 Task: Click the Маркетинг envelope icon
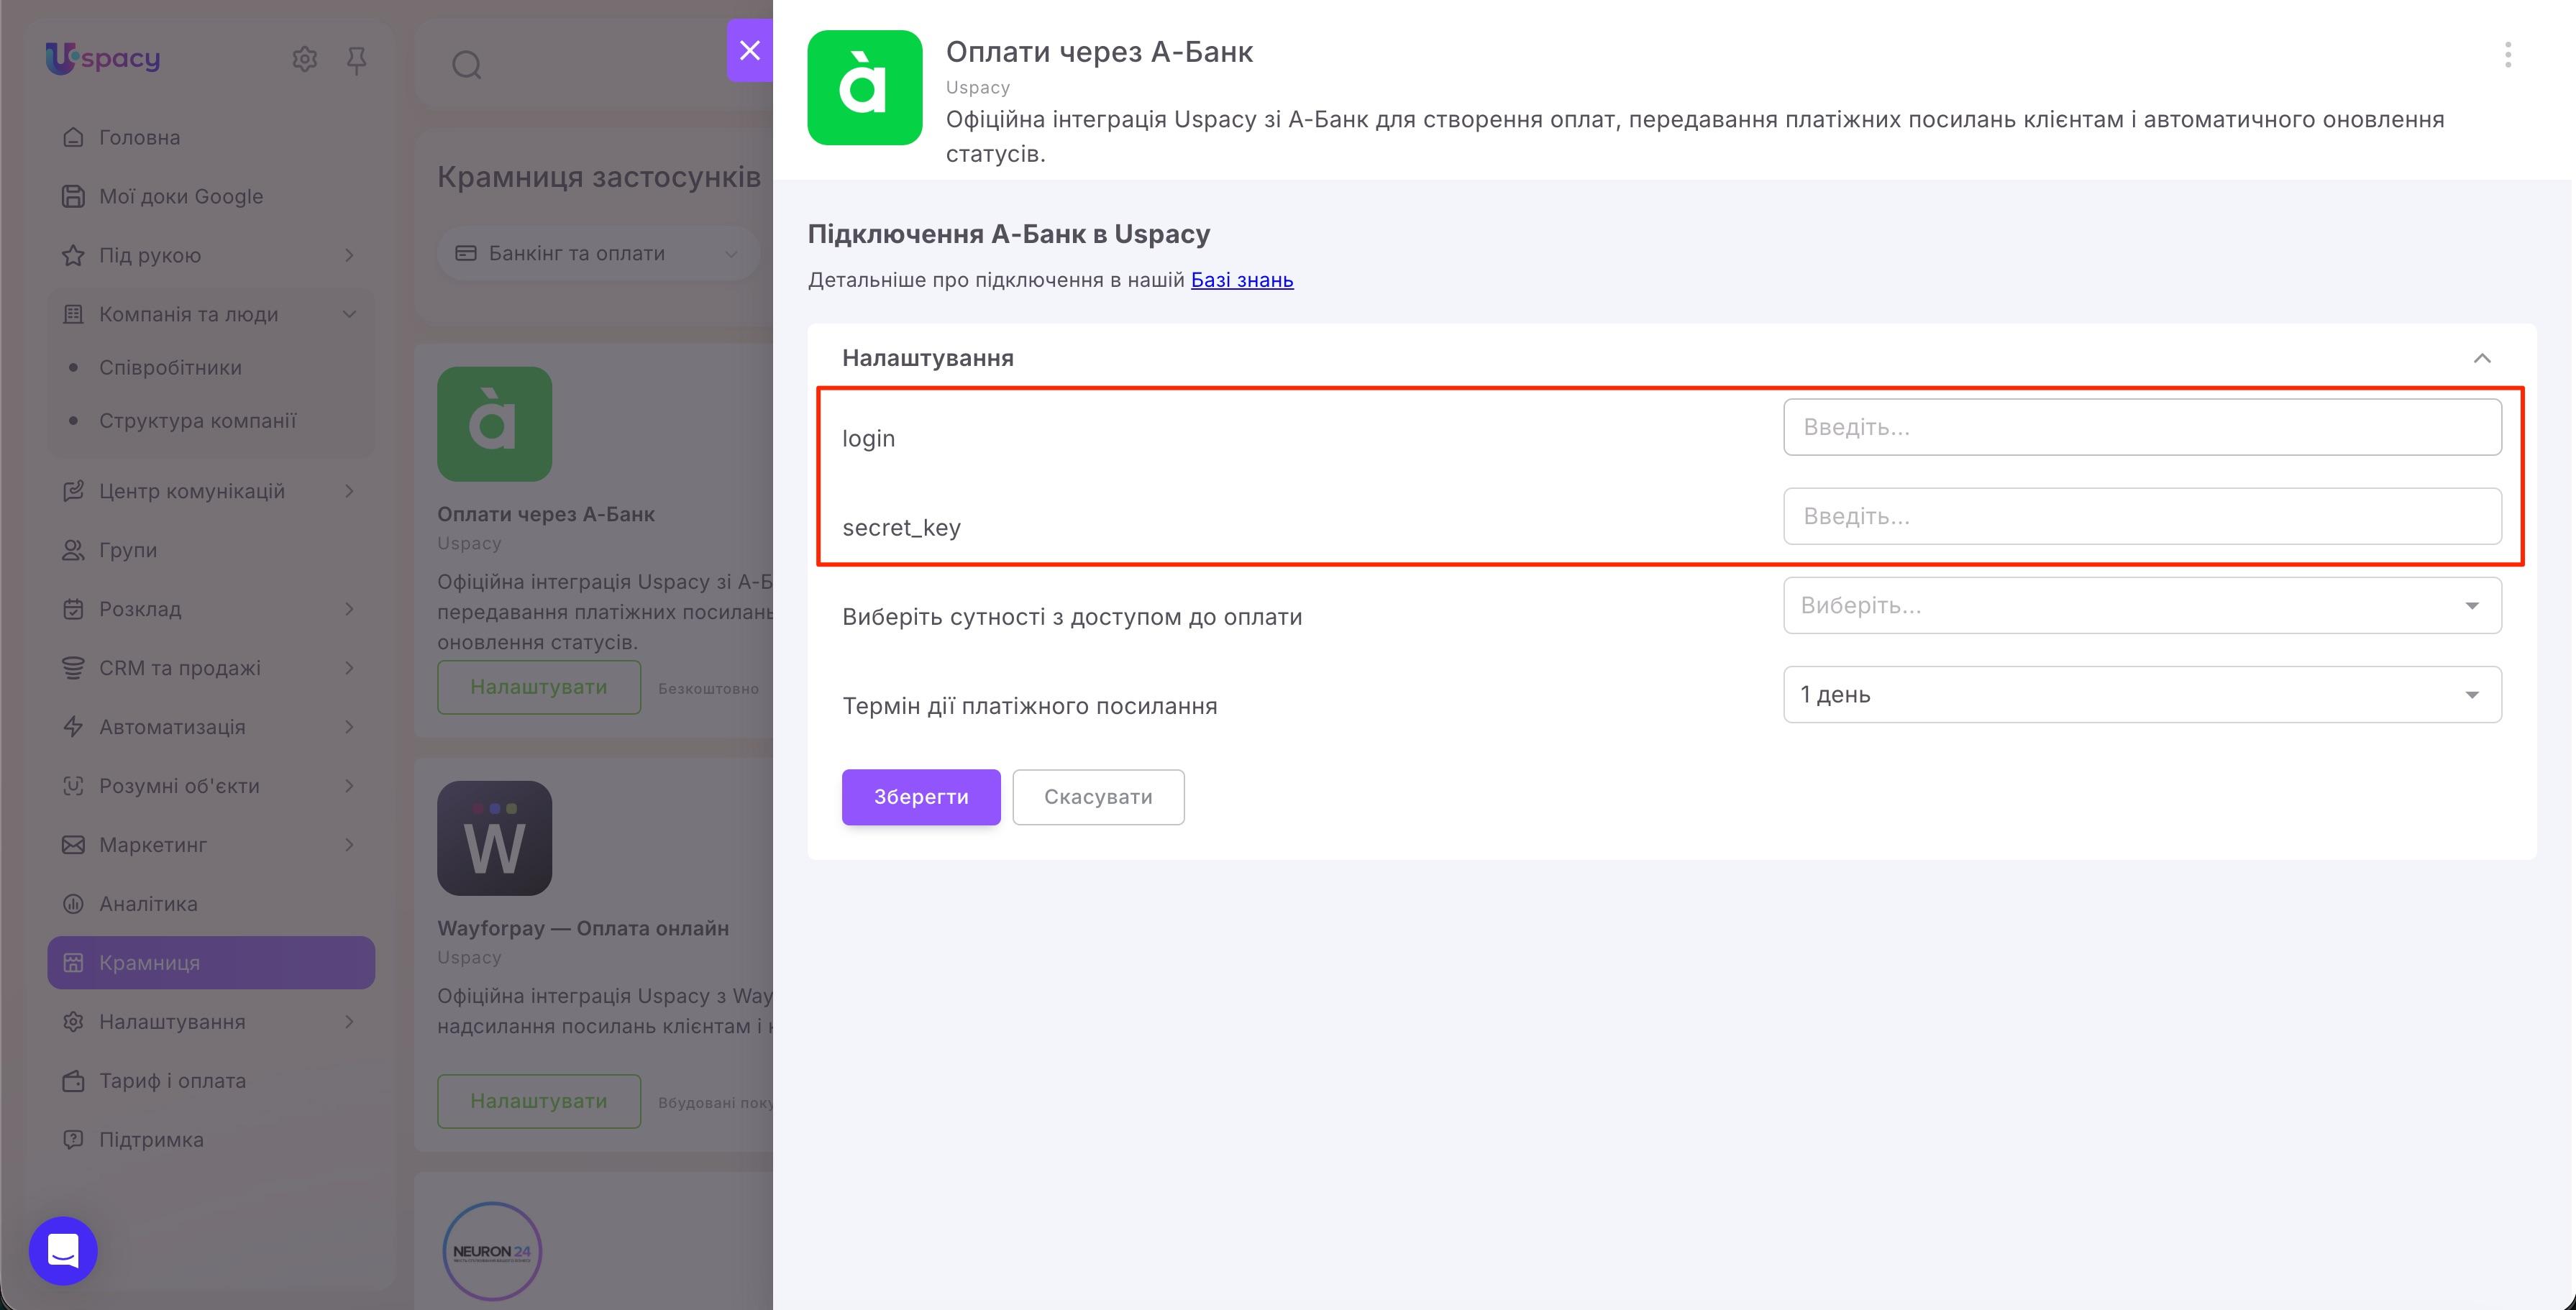73,845
